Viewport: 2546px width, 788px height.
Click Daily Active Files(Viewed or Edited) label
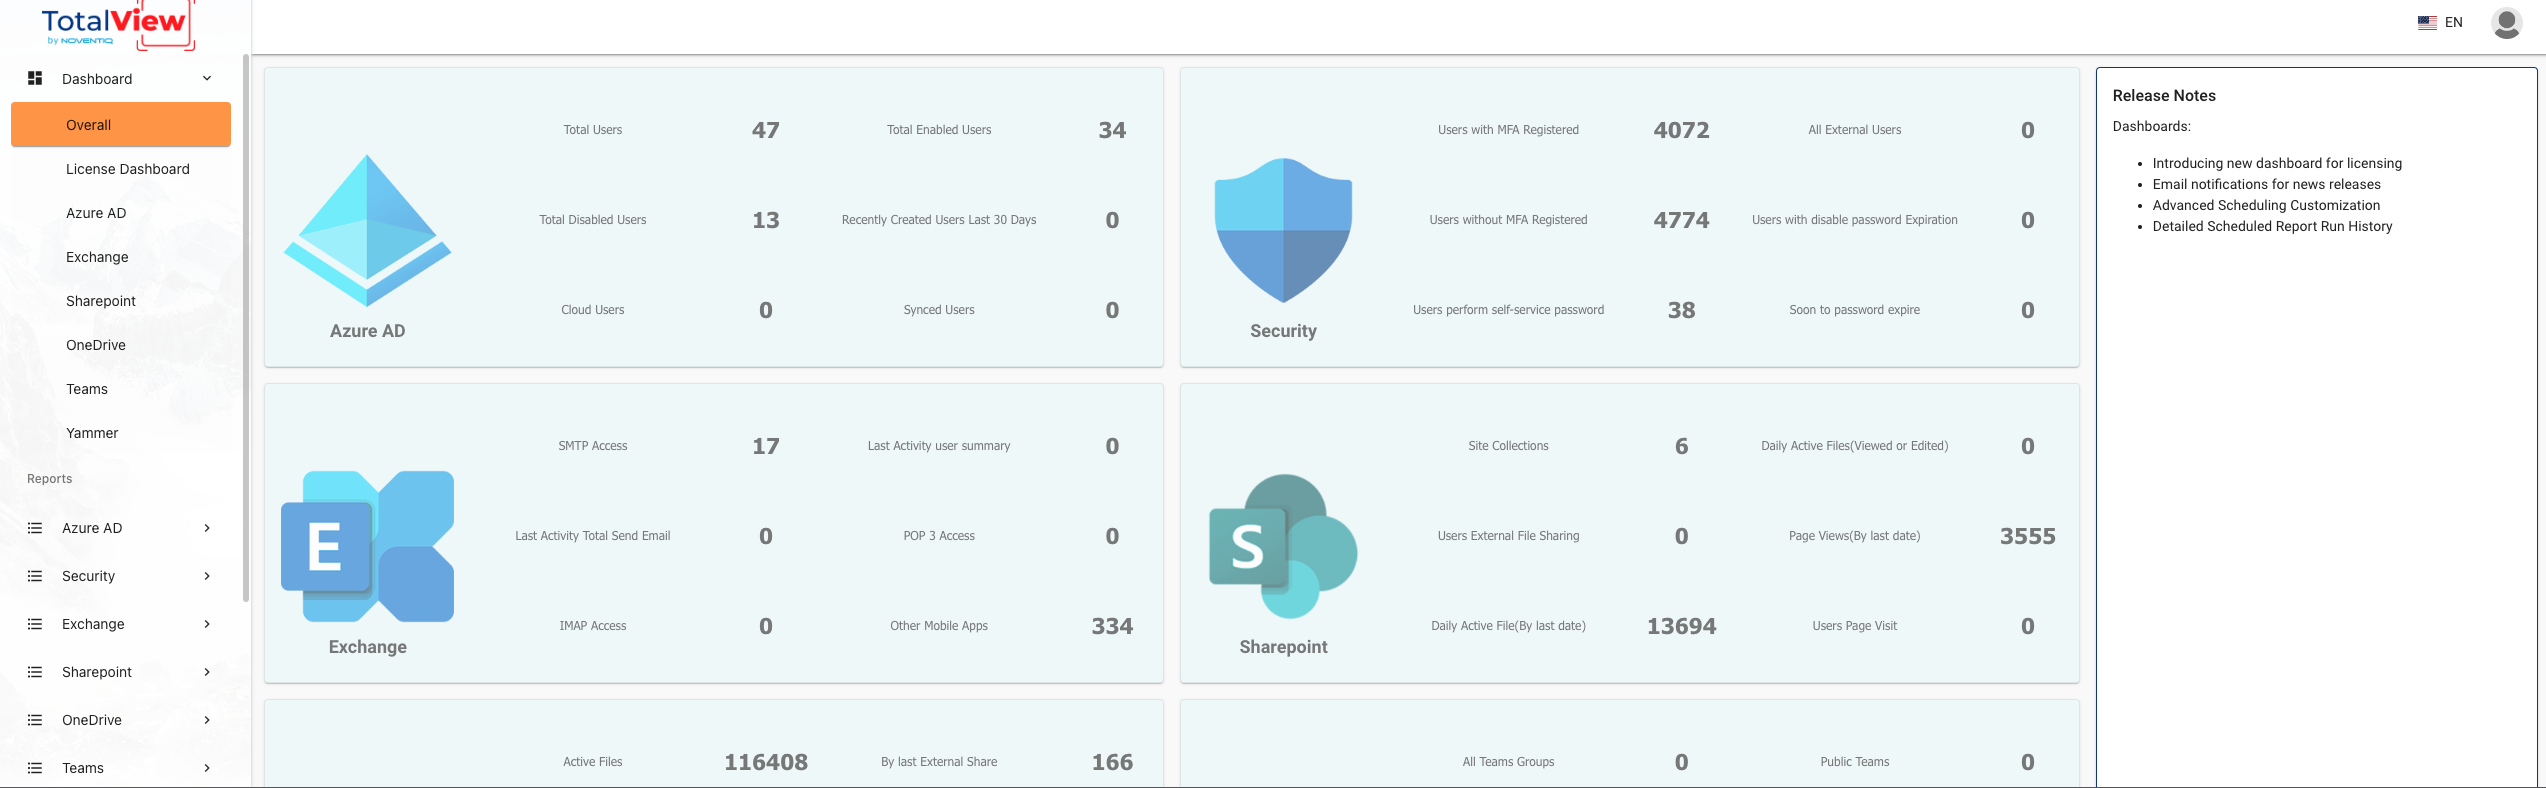click(x=1855, y=446)
